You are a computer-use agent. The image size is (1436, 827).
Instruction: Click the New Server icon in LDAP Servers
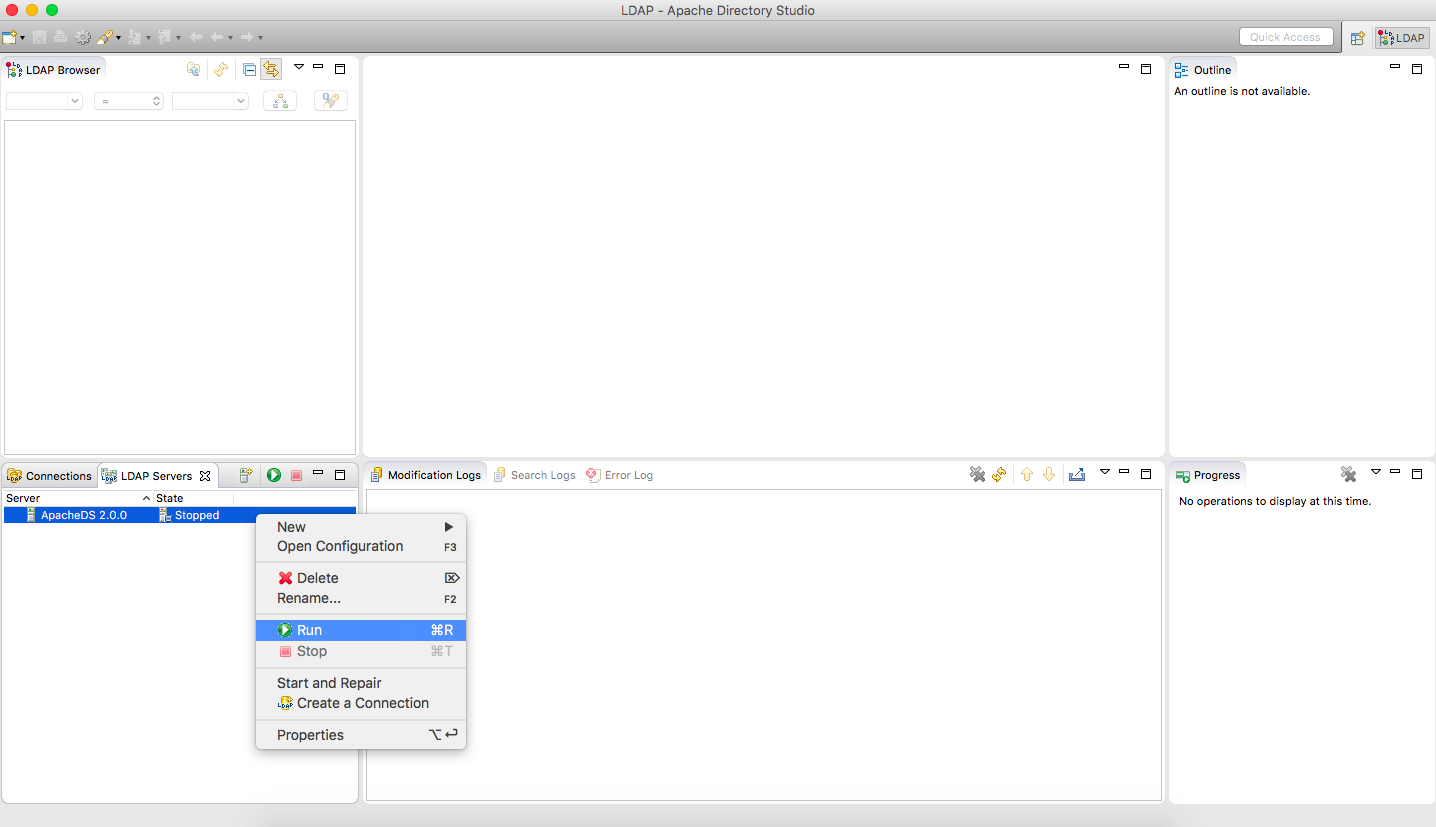pyautogui.click(x=246, y=475)
